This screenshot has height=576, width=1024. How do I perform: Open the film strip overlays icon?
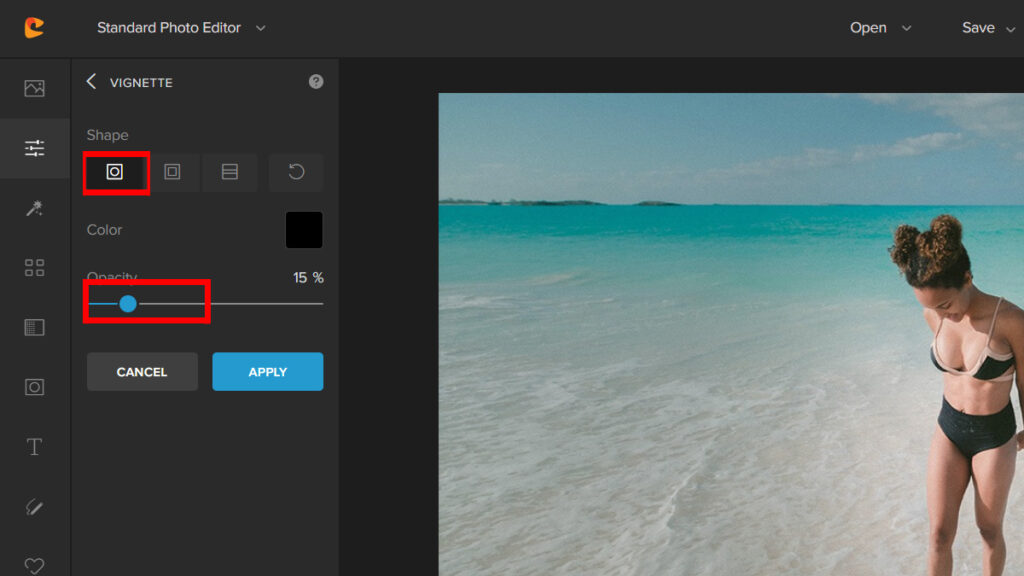[x=34, y=327]
